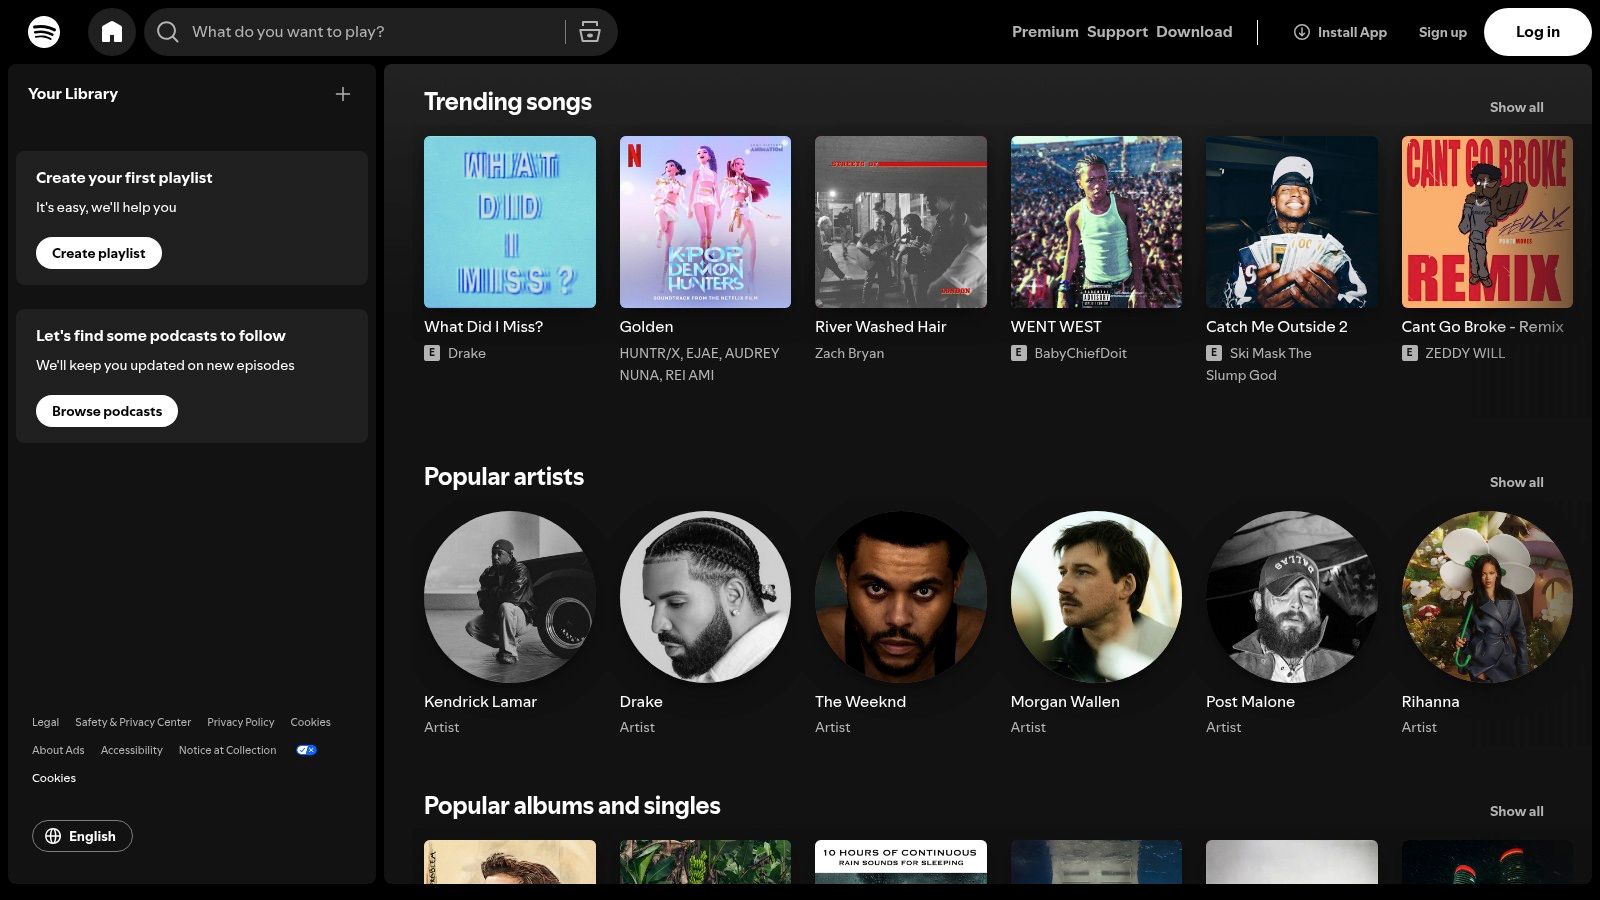Click Zach Bryan artist name

(849, 353)
